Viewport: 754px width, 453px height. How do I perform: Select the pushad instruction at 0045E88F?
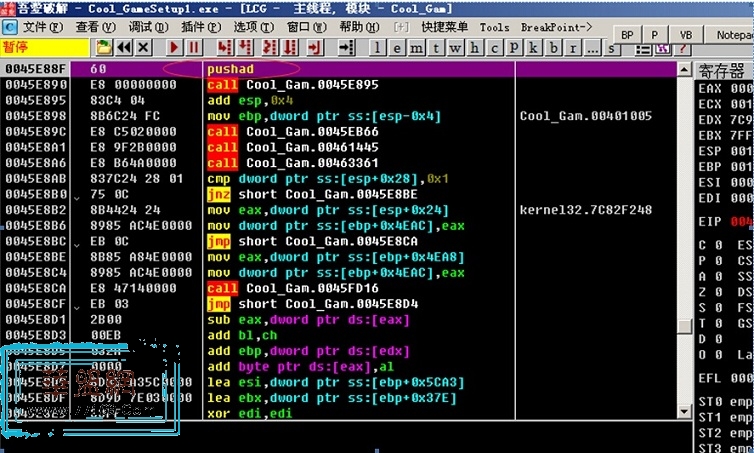[231, 69]
